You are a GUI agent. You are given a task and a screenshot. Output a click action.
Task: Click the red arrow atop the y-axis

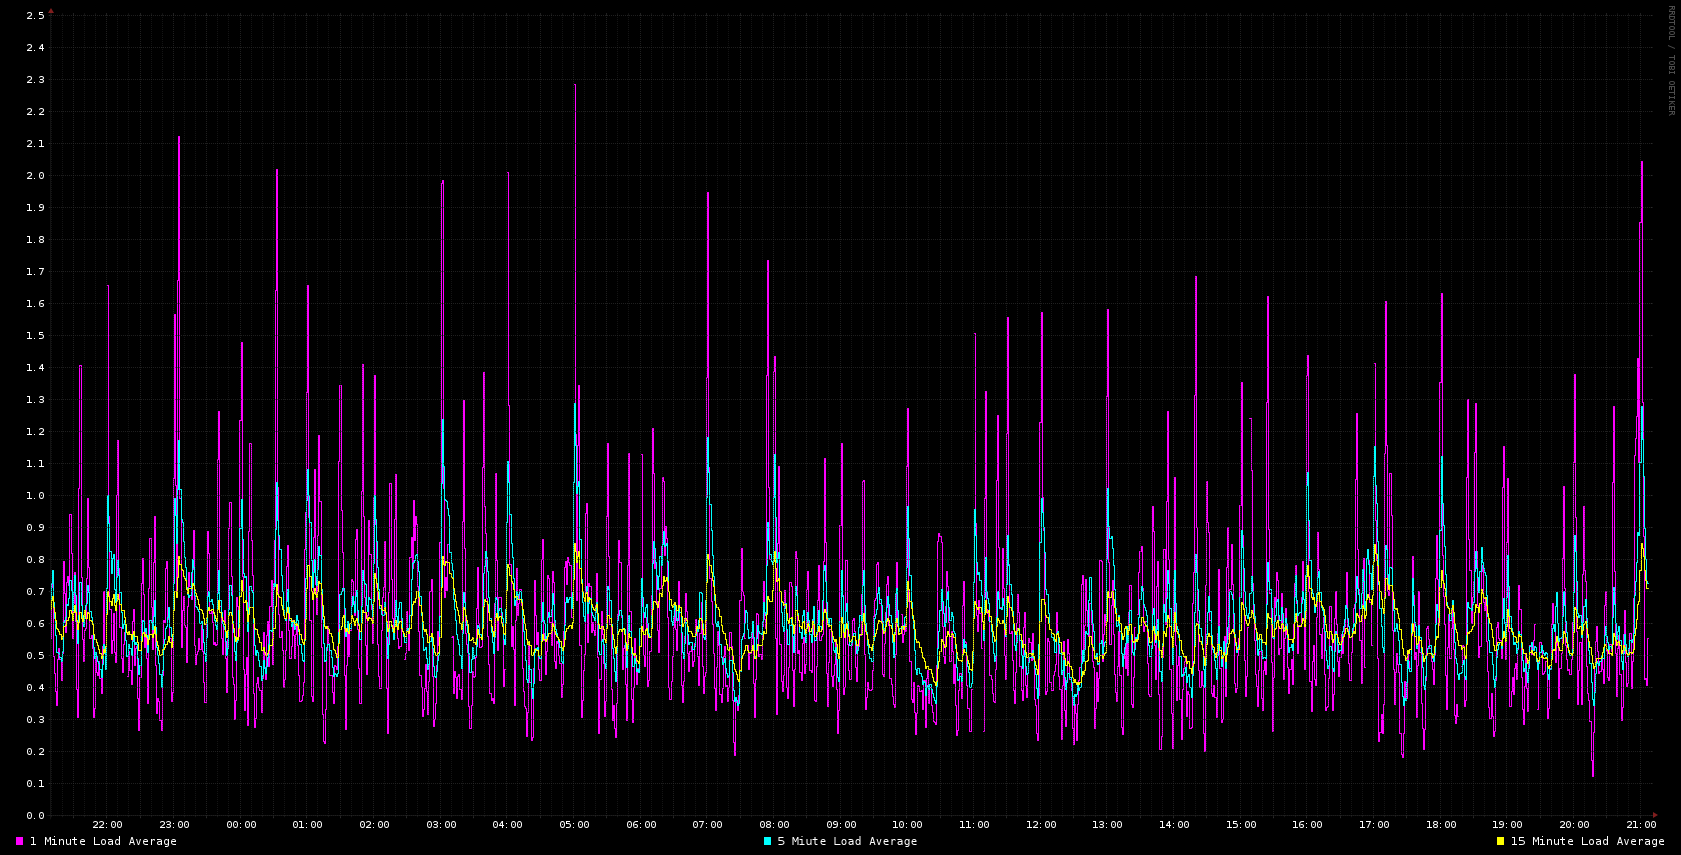click(51, 11)
